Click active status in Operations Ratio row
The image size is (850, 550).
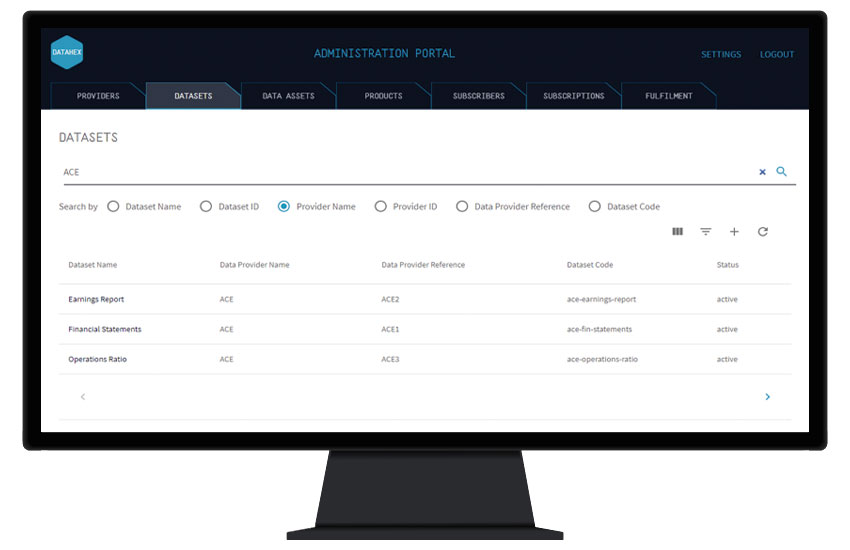pos(727,359)
